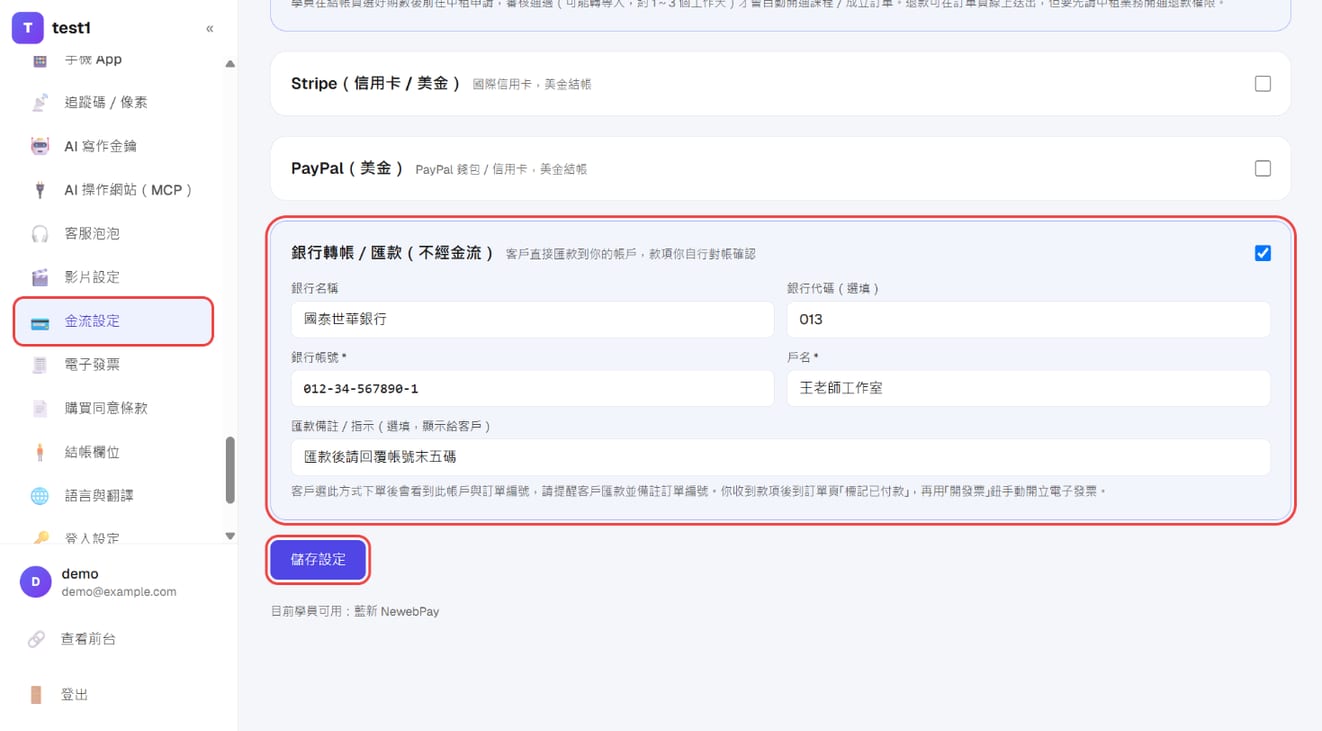Image resolution: width=1322 pixels, height=731 pixels.
Task: Click the 匯款備註 instructions input field
Action: [781, 457]
